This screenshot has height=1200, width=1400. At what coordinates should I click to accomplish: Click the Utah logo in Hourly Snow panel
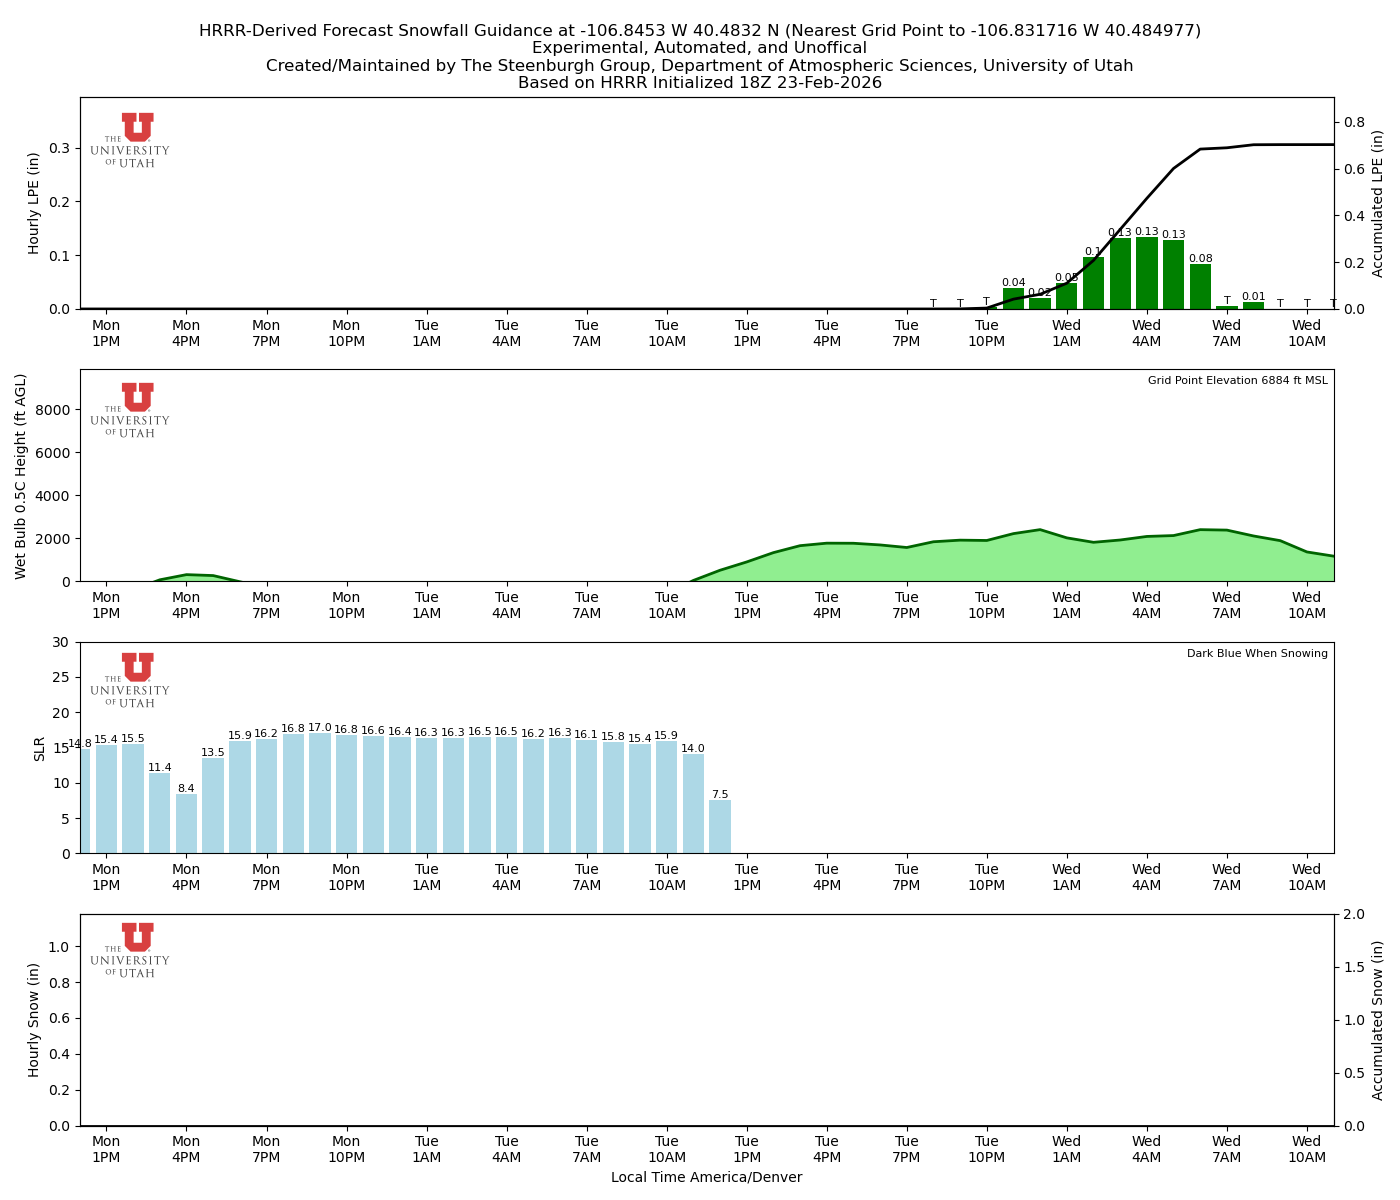[x=131, y=950]
